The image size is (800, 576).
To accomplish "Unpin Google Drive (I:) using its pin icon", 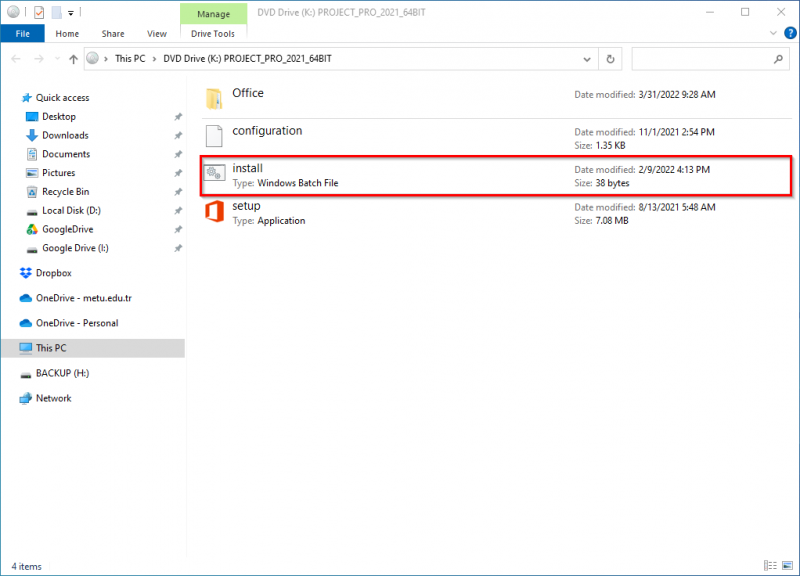I will point(178,248).
